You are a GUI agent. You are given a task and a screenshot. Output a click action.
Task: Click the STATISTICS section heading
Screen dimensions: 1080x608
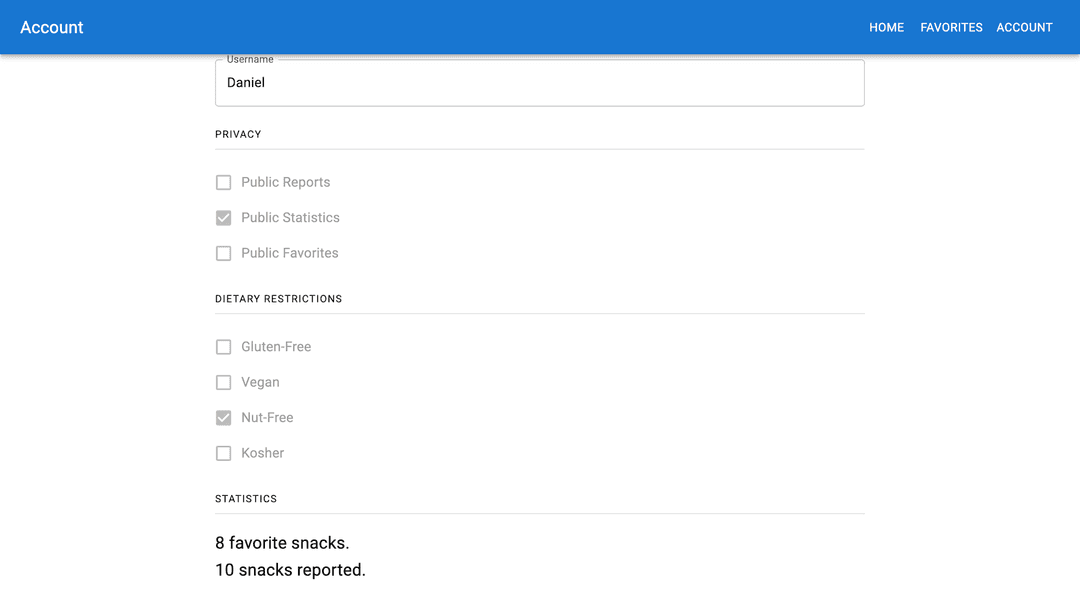(246, 499)
